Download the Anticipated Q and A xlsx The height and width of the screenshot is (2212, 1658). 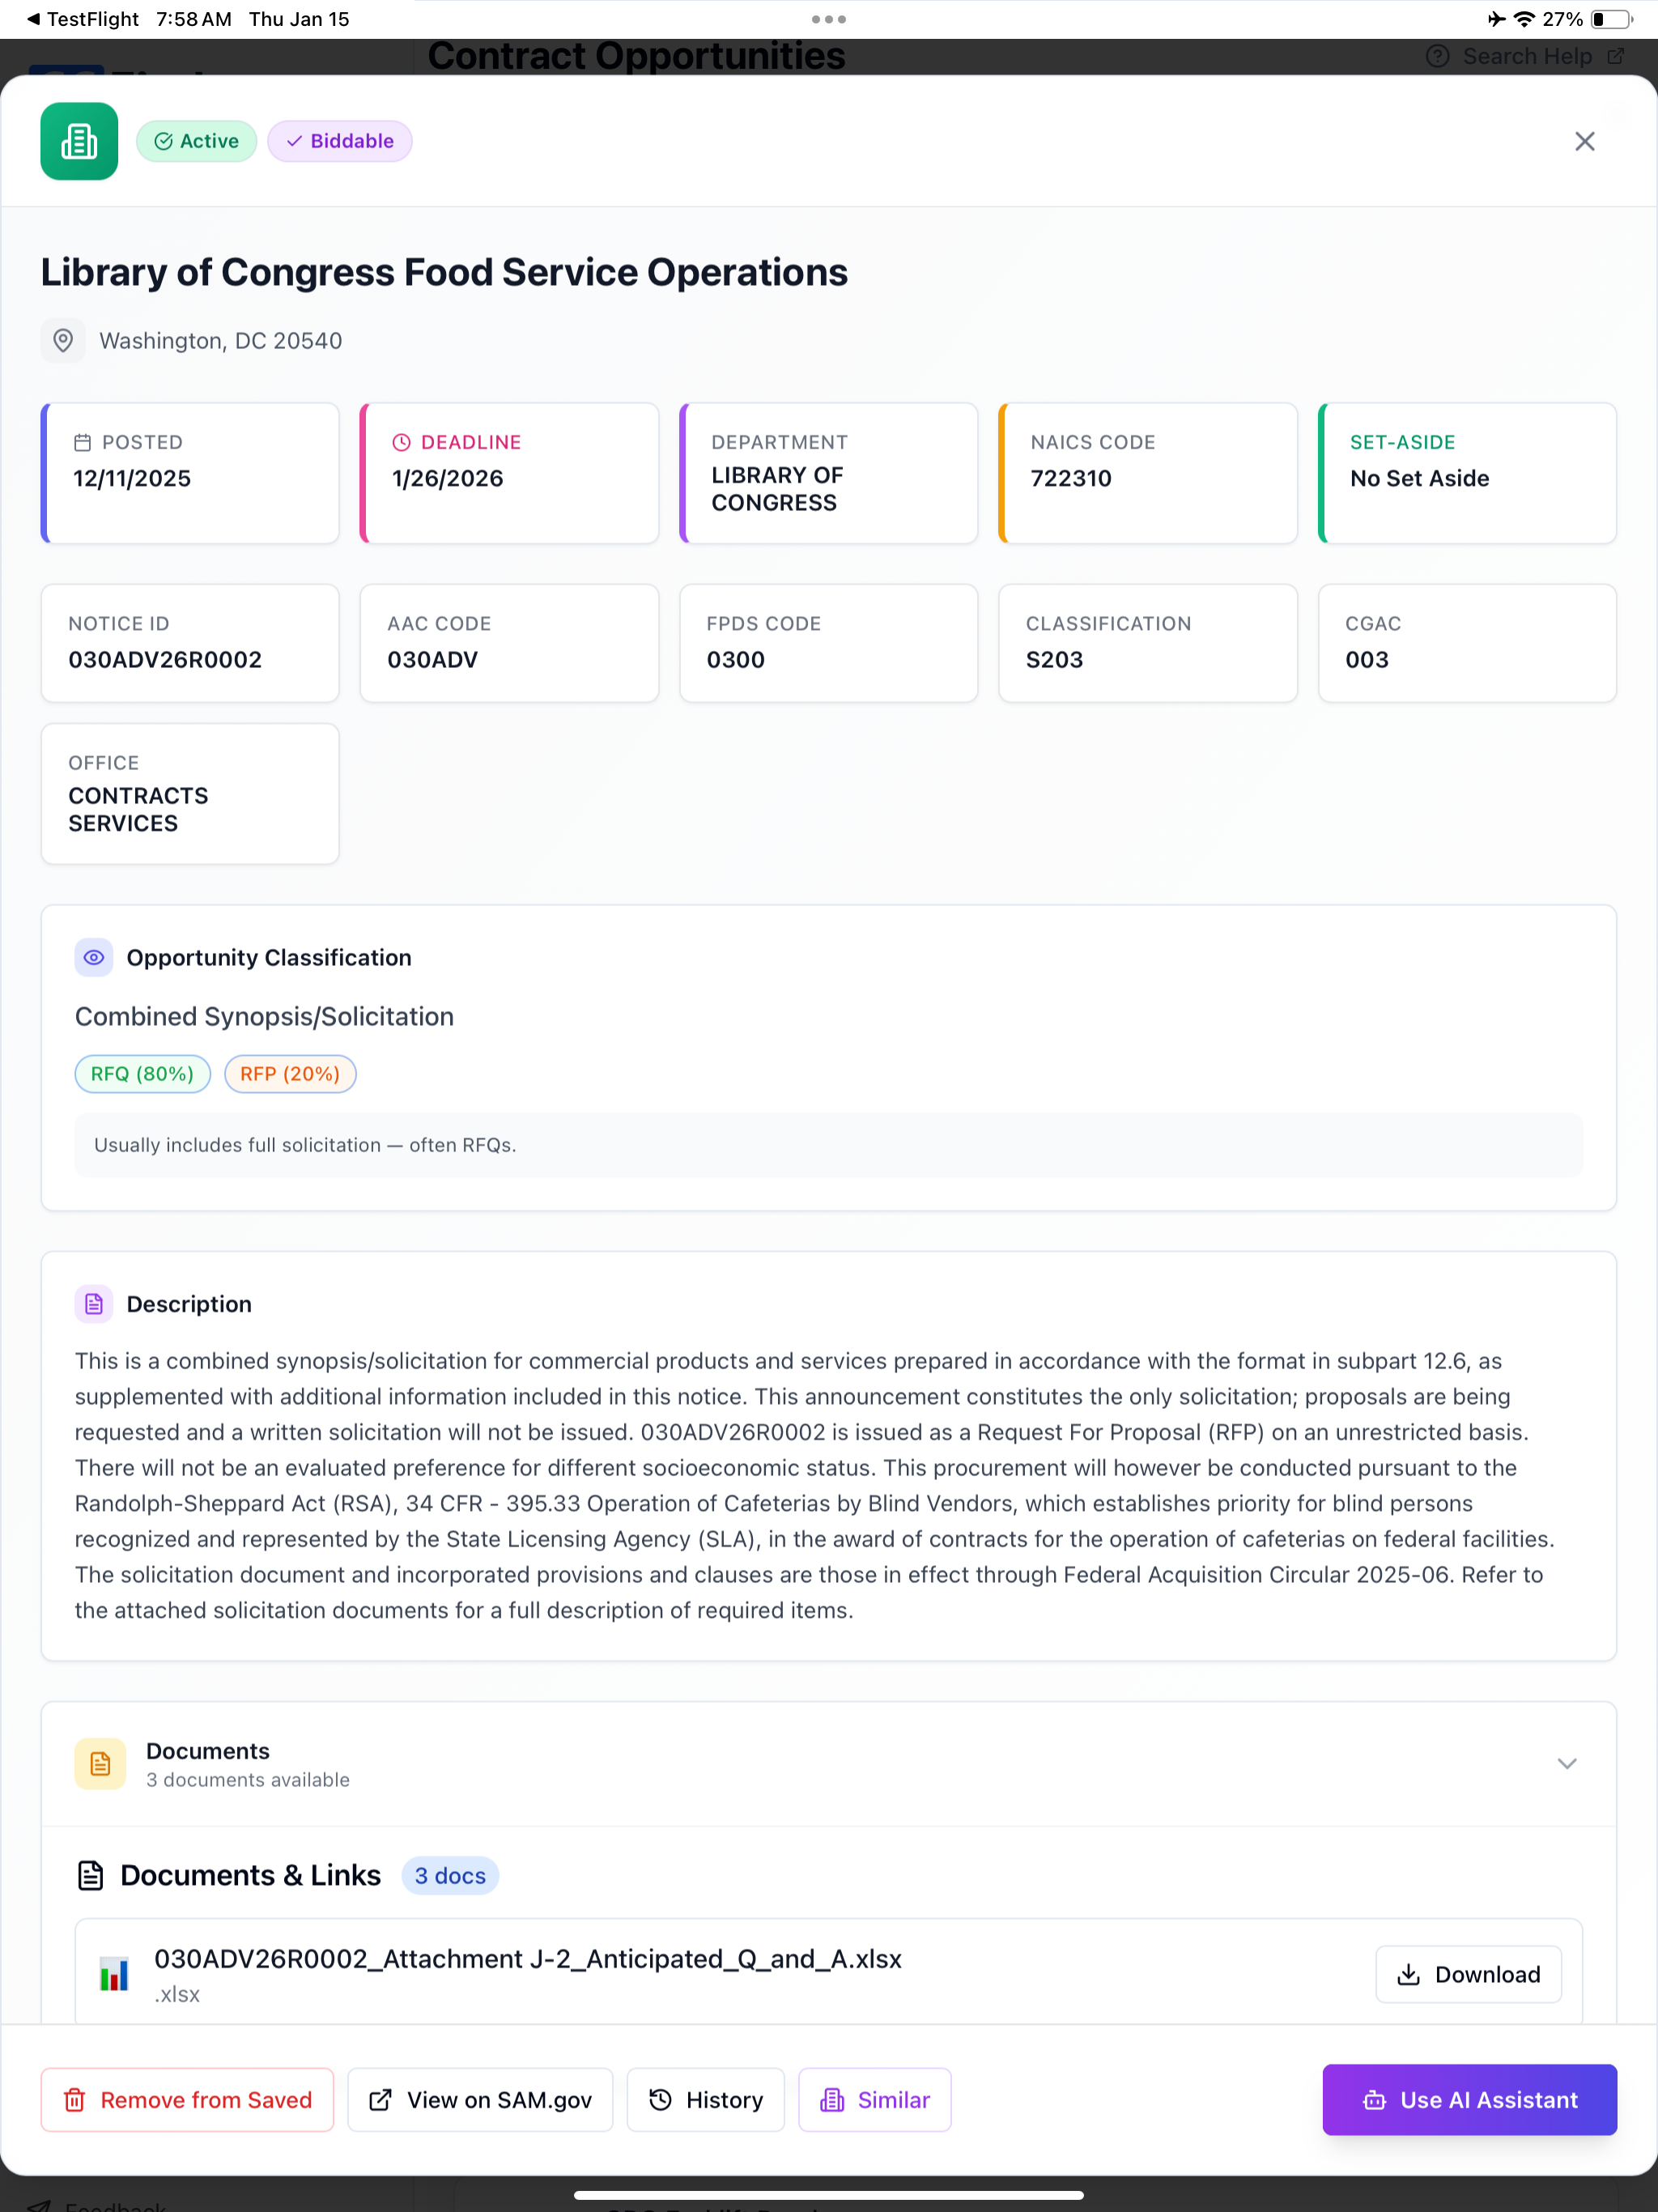[x=1468, y=1974]
